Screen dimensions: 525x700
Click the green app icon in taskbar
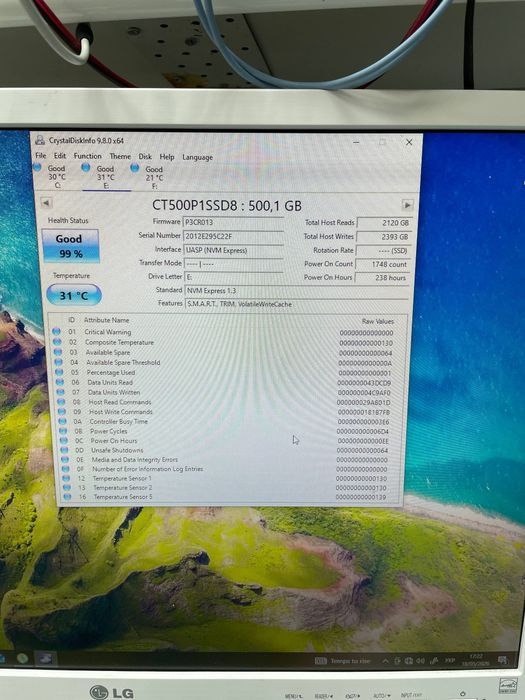(x=22, y=658)
